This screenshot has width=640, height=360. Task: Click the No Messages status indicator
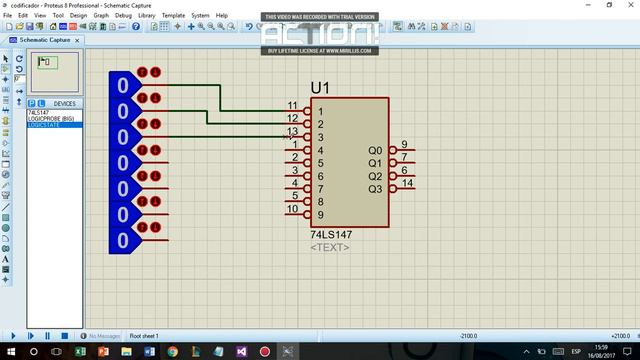(x=100, y=336)
